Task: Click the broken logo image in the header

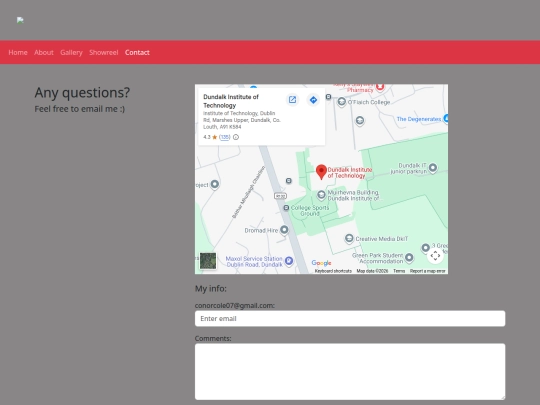Action: coord(20,20)
